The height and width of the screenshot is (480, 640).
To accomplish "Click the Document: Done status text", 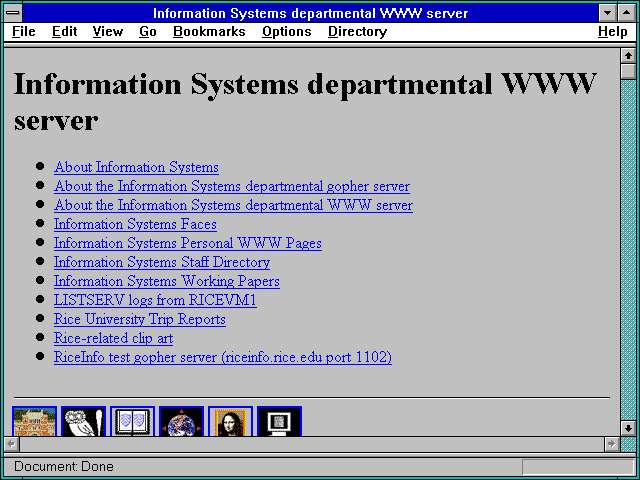I will point(64,467).
